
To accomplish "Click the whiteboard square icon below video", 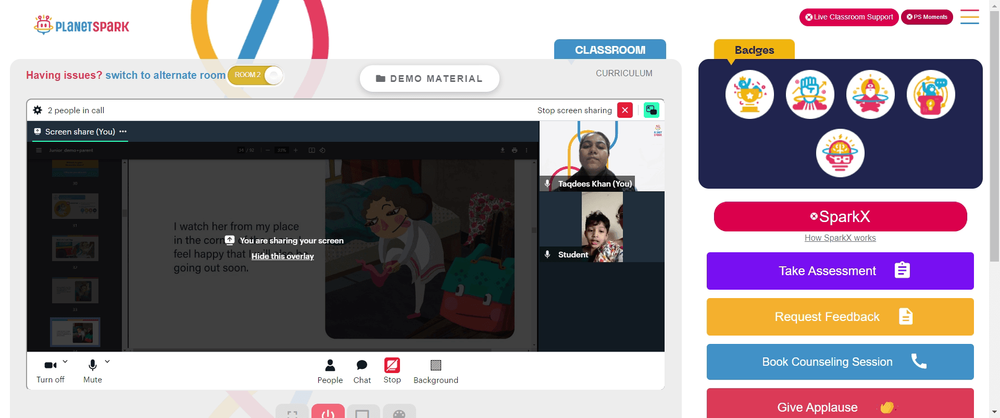I will tap(363, 412).
